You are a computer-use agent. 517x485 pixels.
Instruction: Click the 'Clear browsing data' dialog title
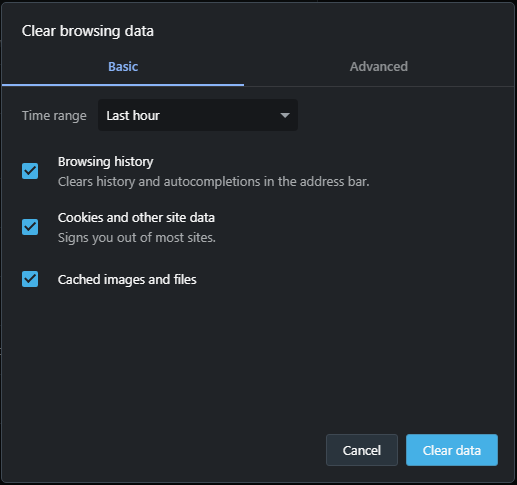pyautogui.click(x=88, y=31)
